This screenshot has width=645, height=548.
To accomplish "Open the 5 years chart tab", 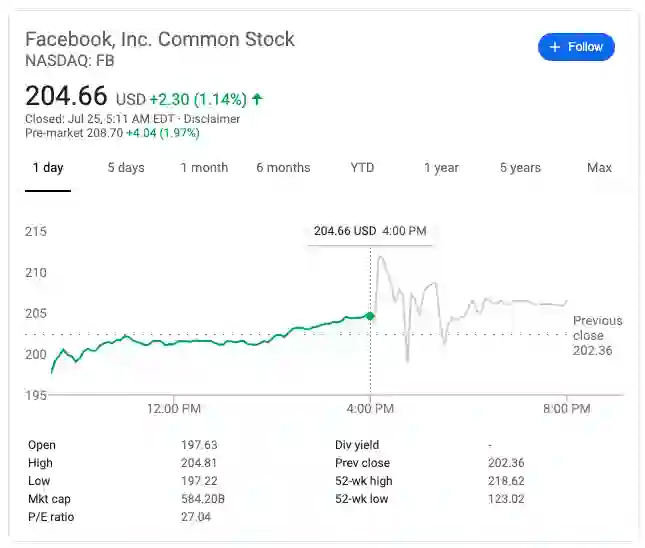I will [520, 168].
